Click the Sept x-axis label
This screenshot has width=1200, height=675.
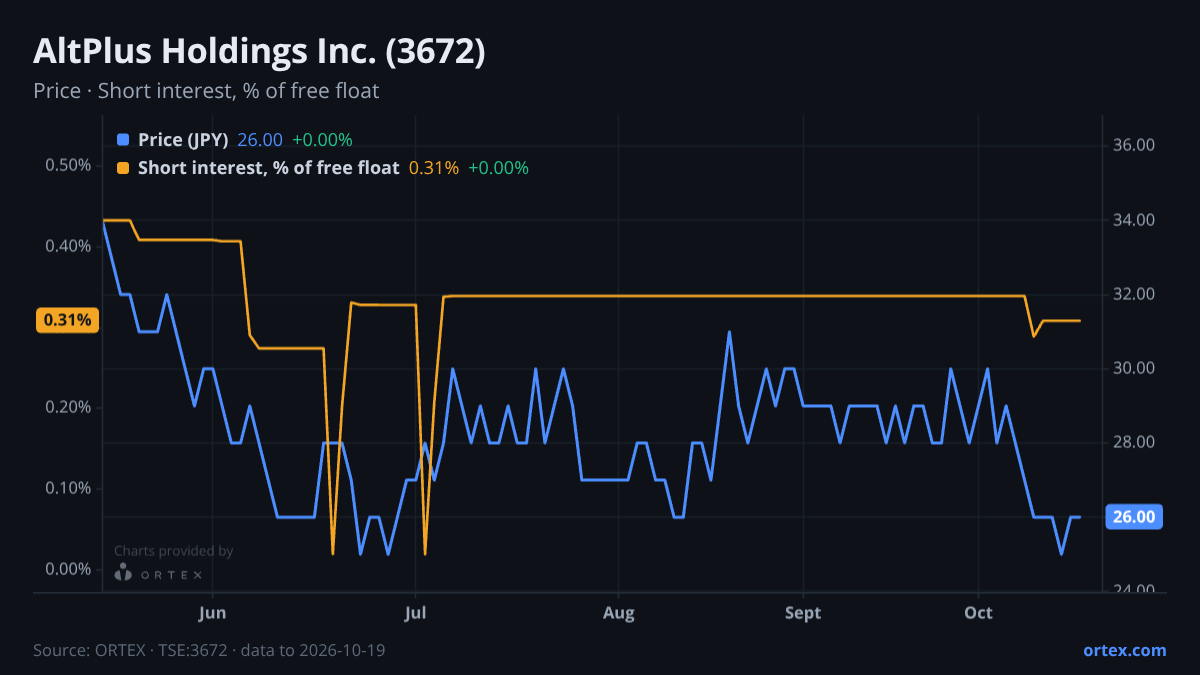[803, 612]
